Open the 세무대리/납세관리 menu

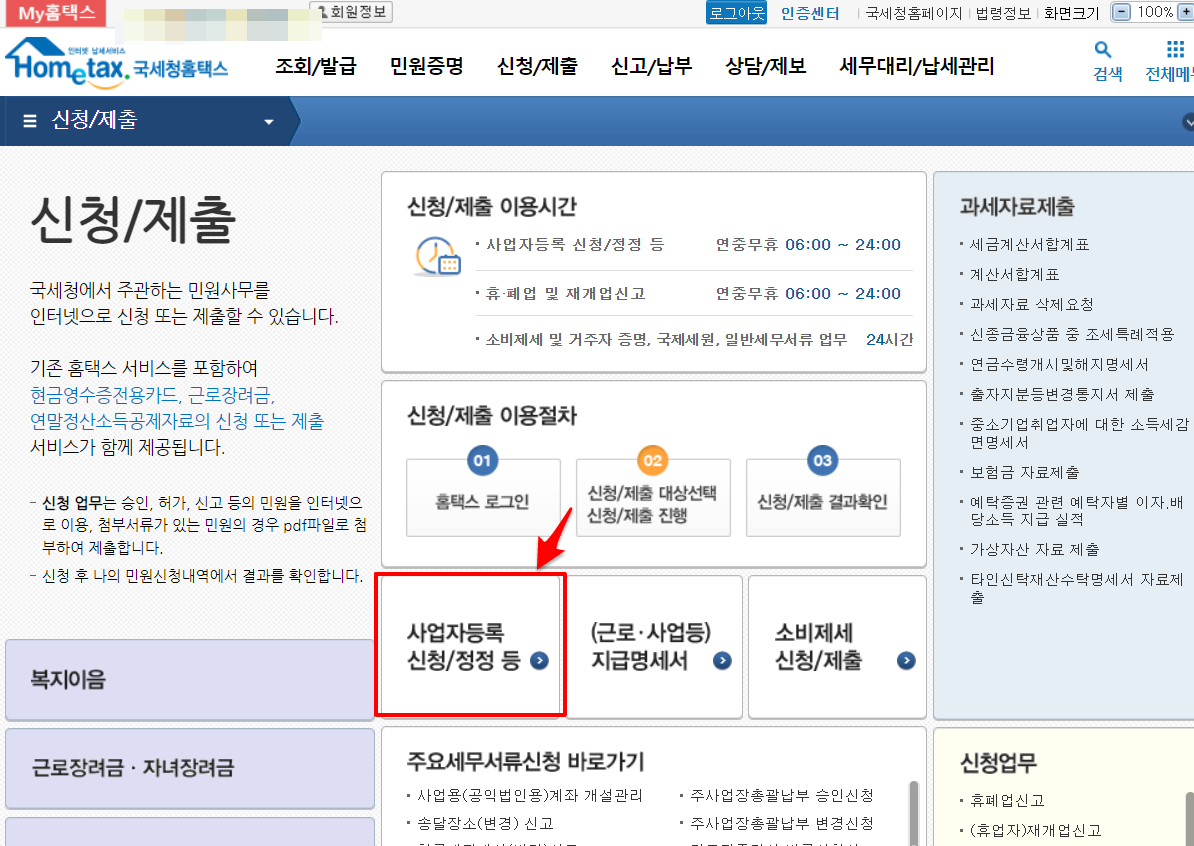[917, 66]
